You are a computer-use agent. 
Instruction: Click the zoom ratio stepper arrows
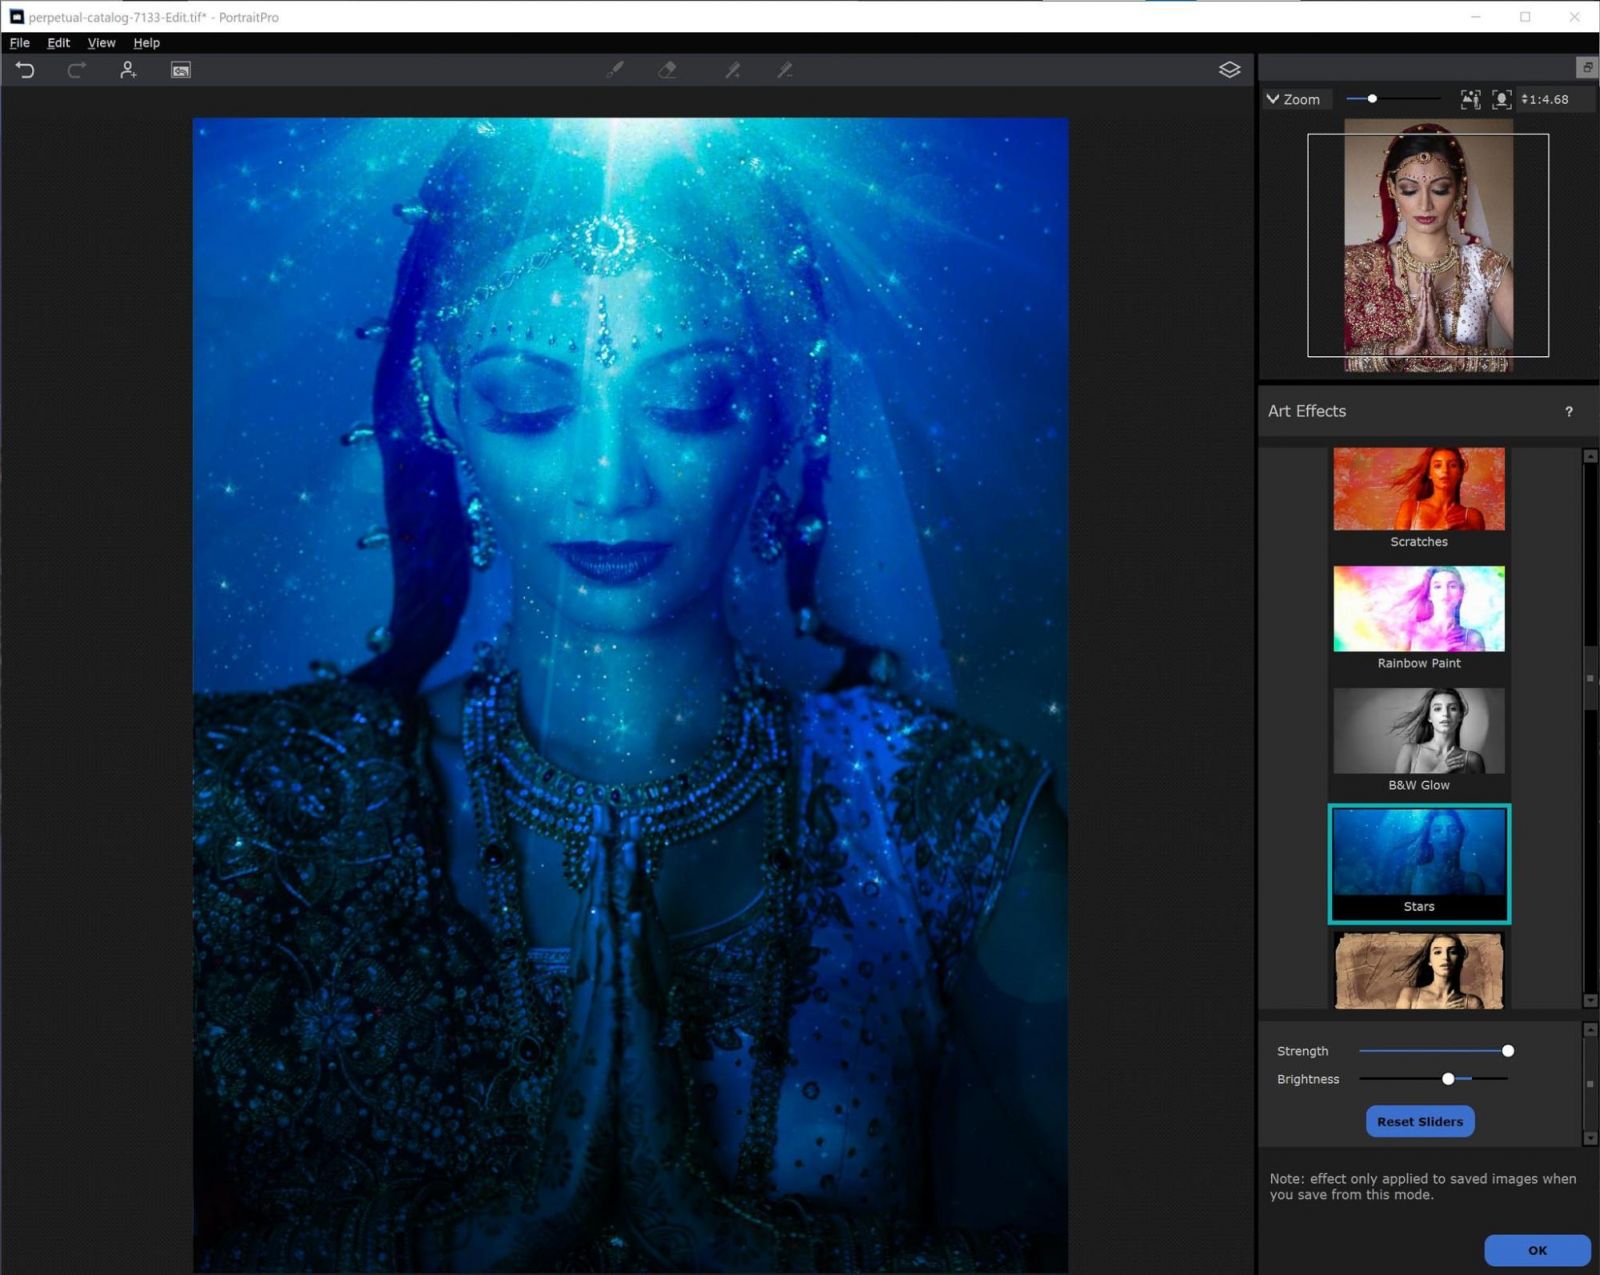pos(1527,99)
